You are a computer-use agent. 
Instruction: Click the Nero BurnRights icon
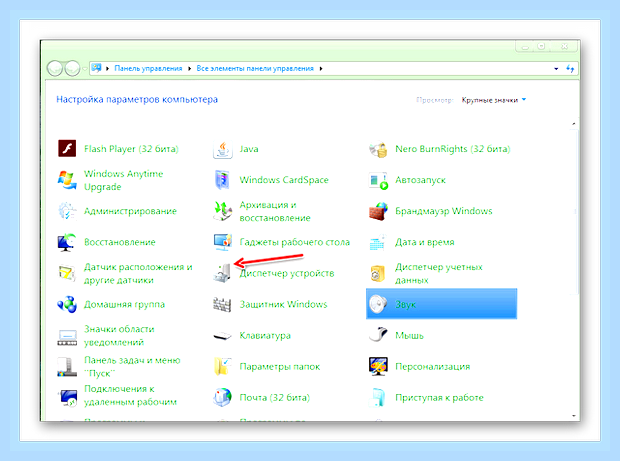point(378,149)
